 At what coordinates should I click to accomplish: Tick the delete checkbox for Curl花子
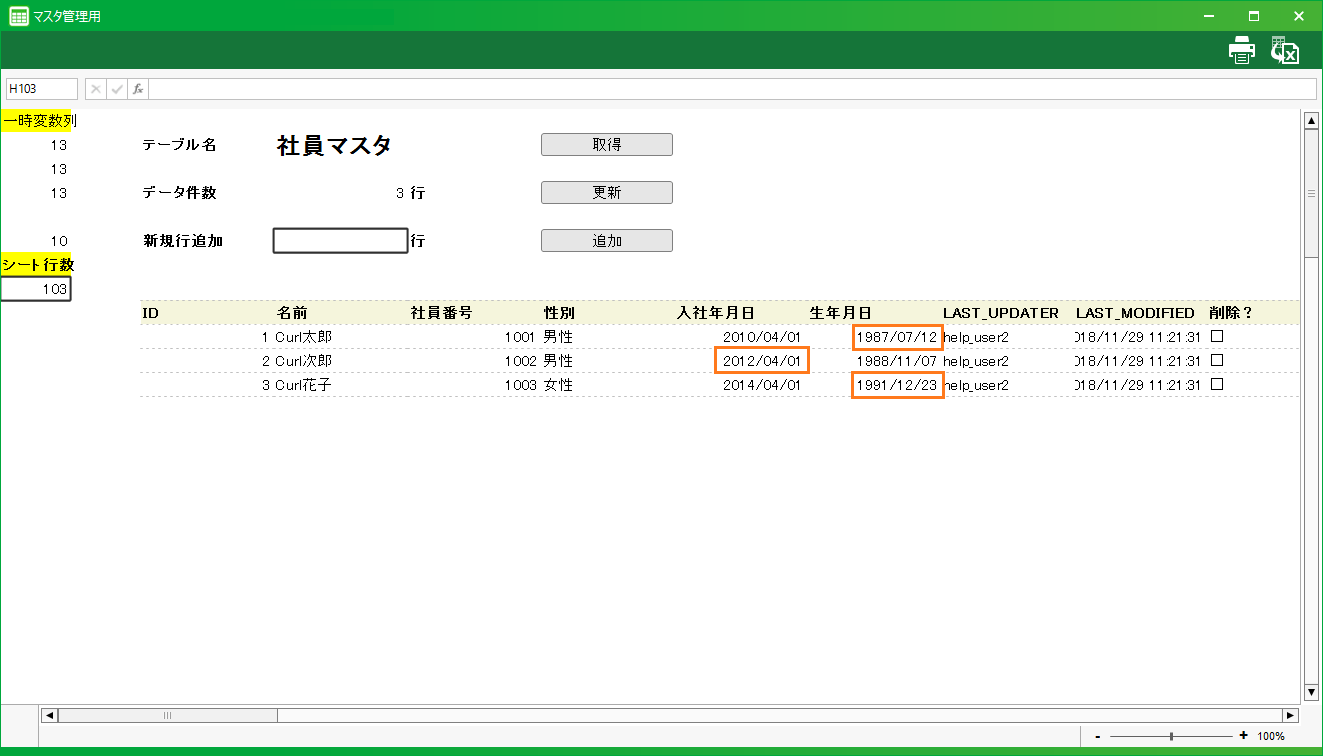(x=1217, y=384)
